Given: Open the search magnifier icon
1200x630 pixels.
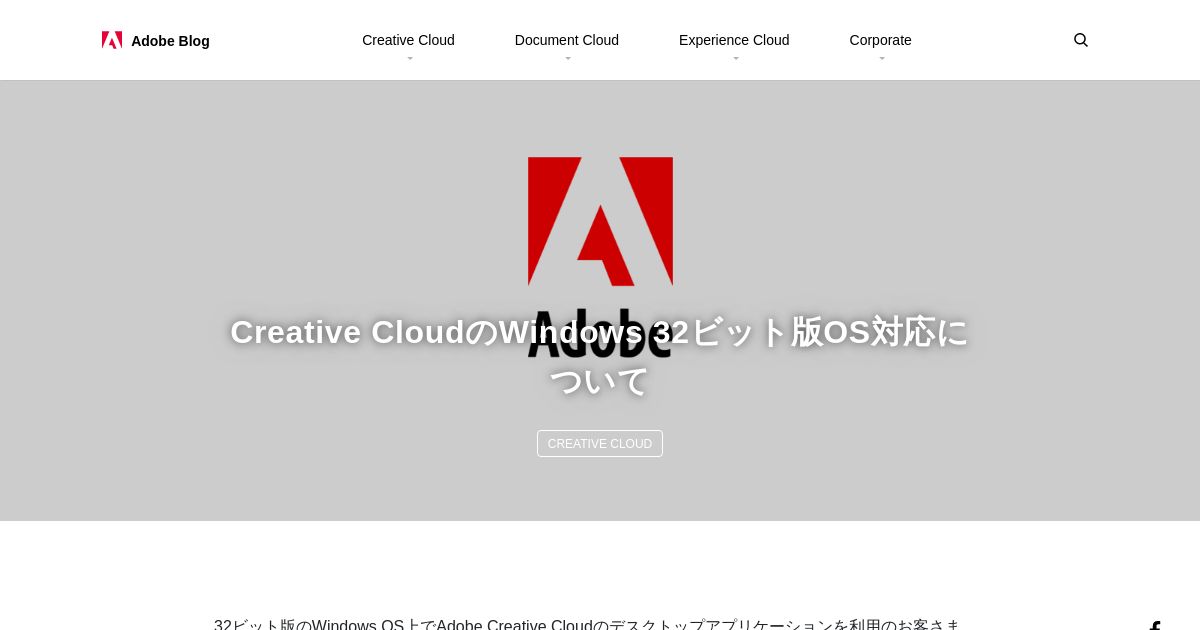Looking at the screenshot, I should (x=1081, y=40).
